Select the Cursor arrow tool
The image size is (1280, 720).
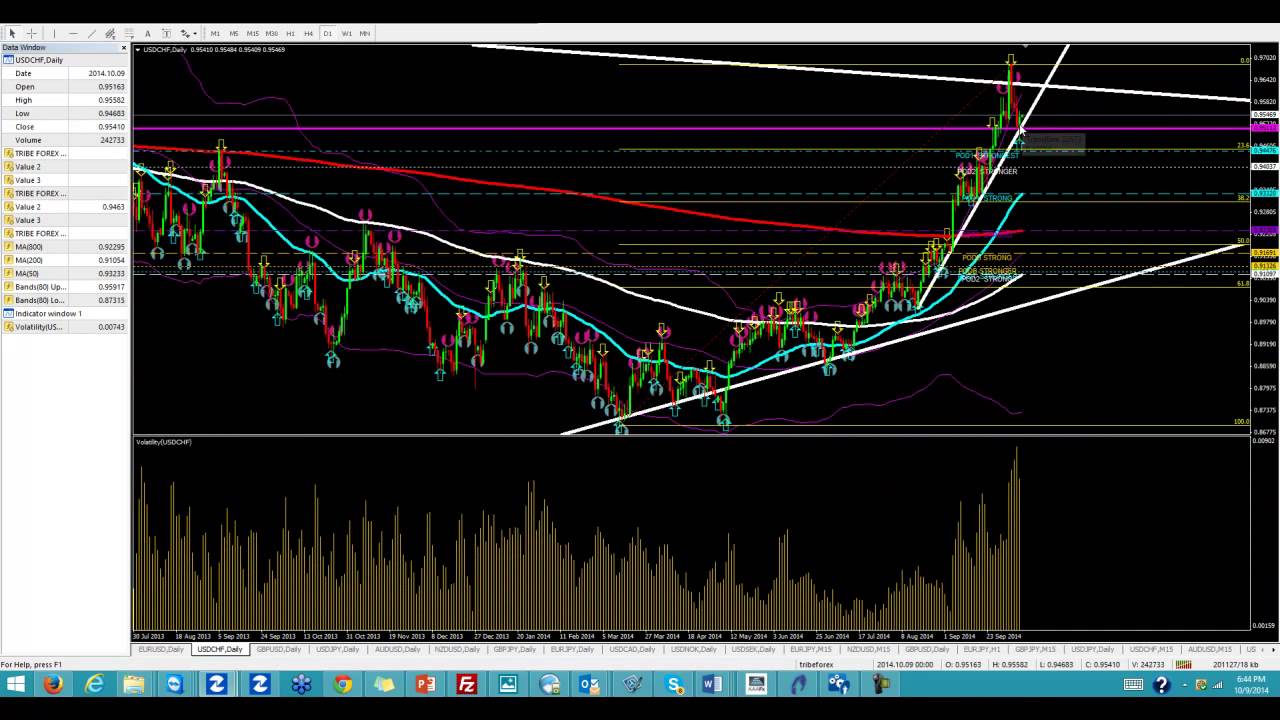pos(12,33)
